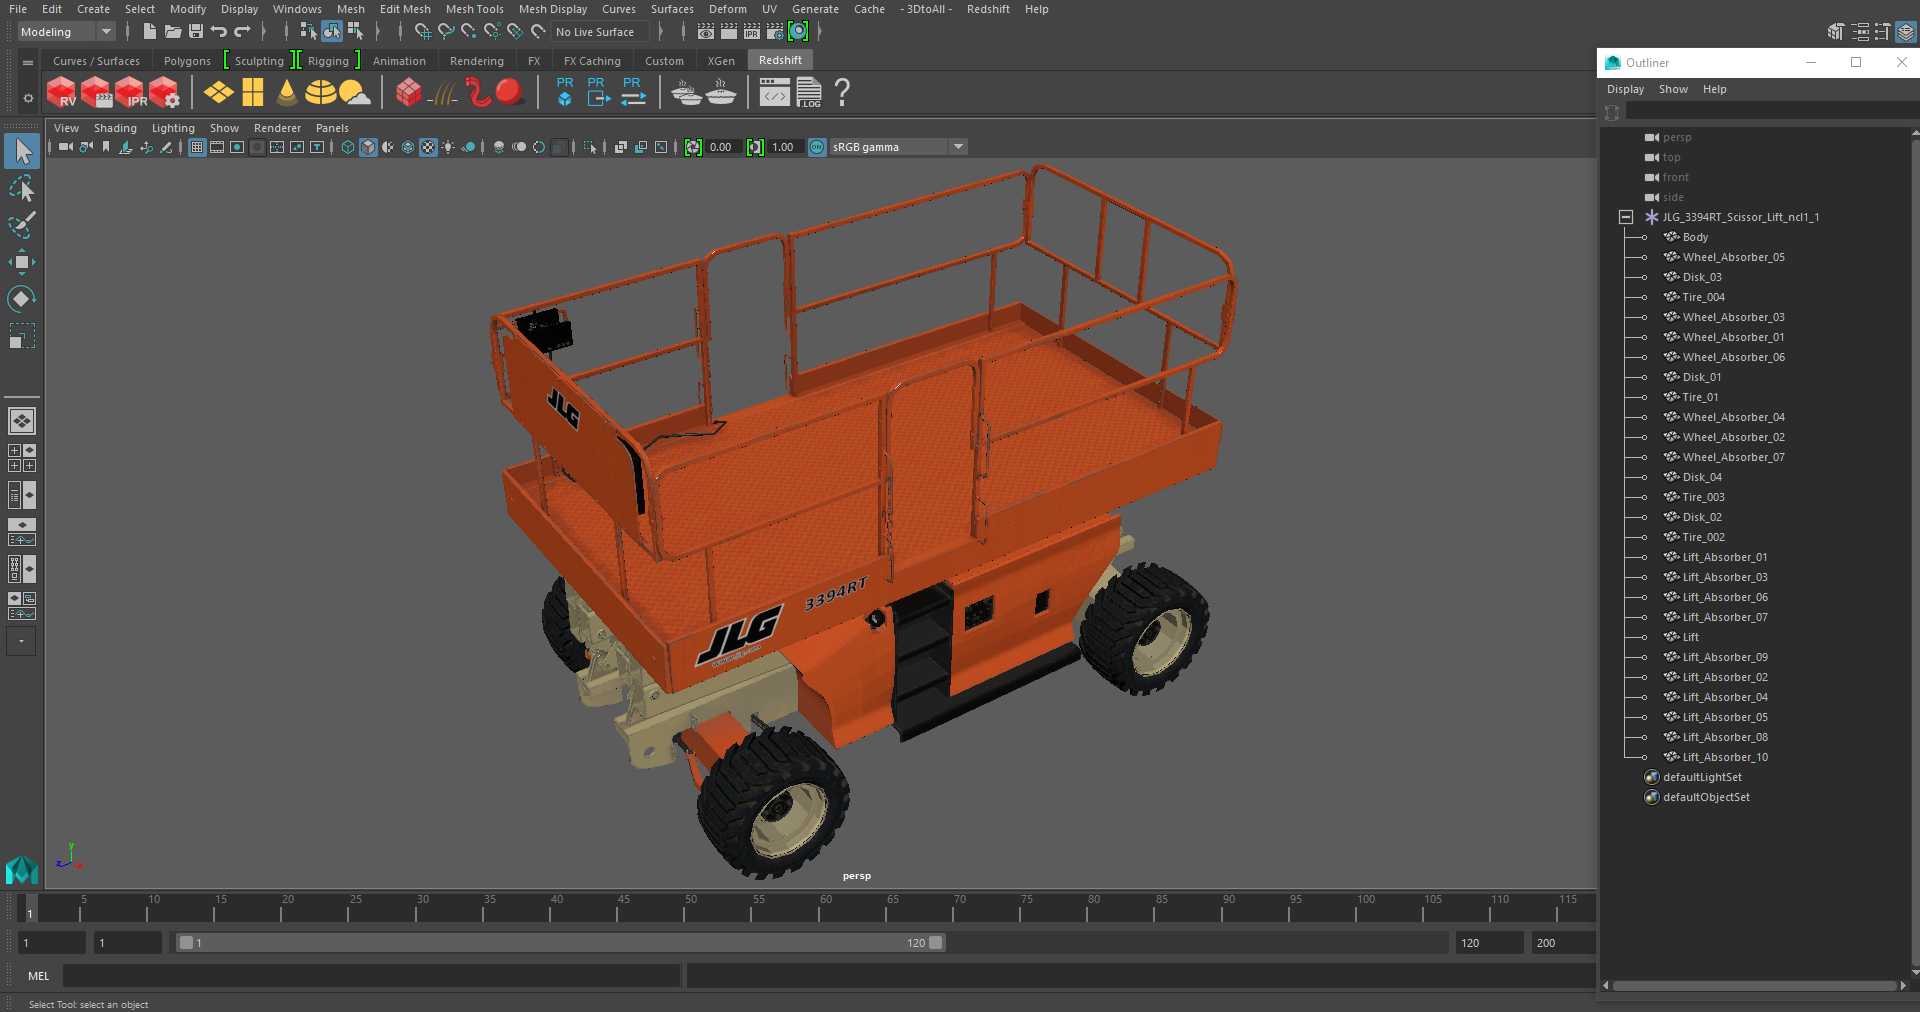Choose the Rotate tool
This screenshot has height=1012, width=1920.
(x=22, y=298)
